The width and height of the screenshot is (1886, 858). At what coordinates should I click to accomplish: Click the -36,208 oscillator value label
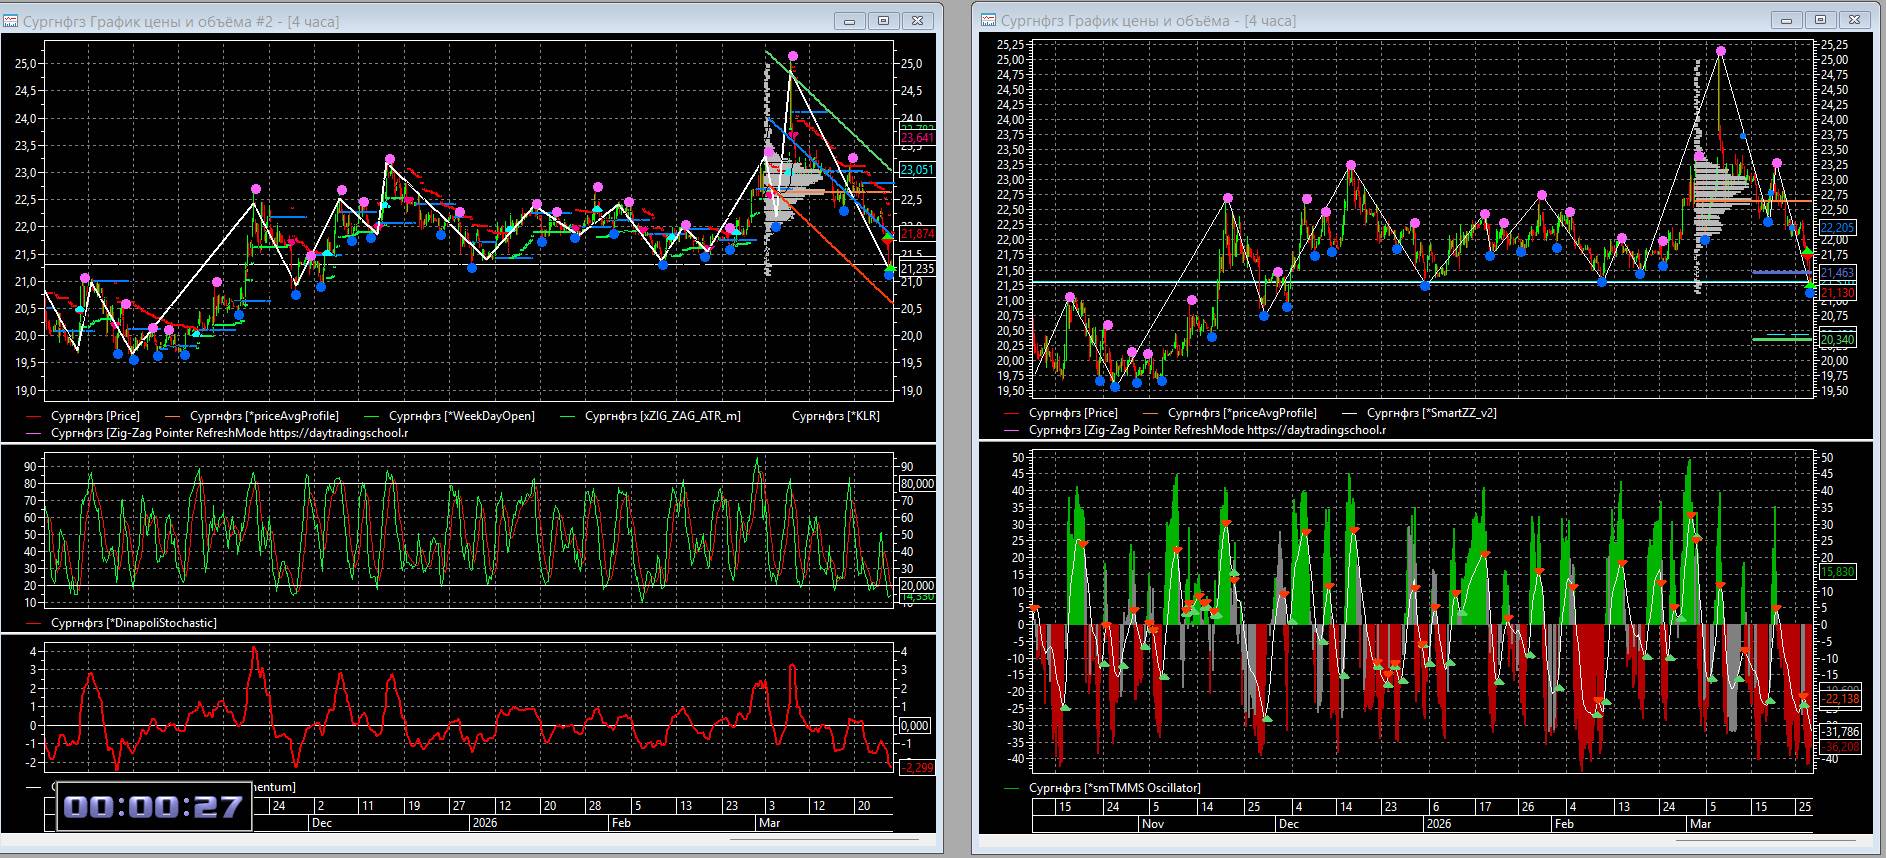tap(1840, 747)
